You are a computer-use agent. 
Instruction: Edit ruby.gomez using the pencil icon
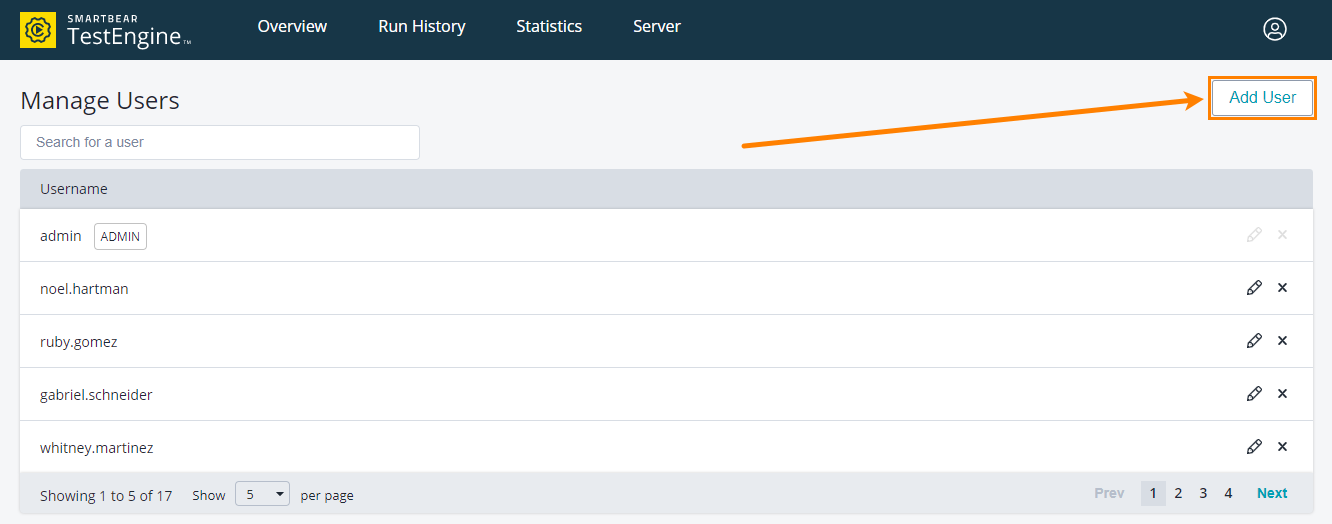(x=1254, y=341)
